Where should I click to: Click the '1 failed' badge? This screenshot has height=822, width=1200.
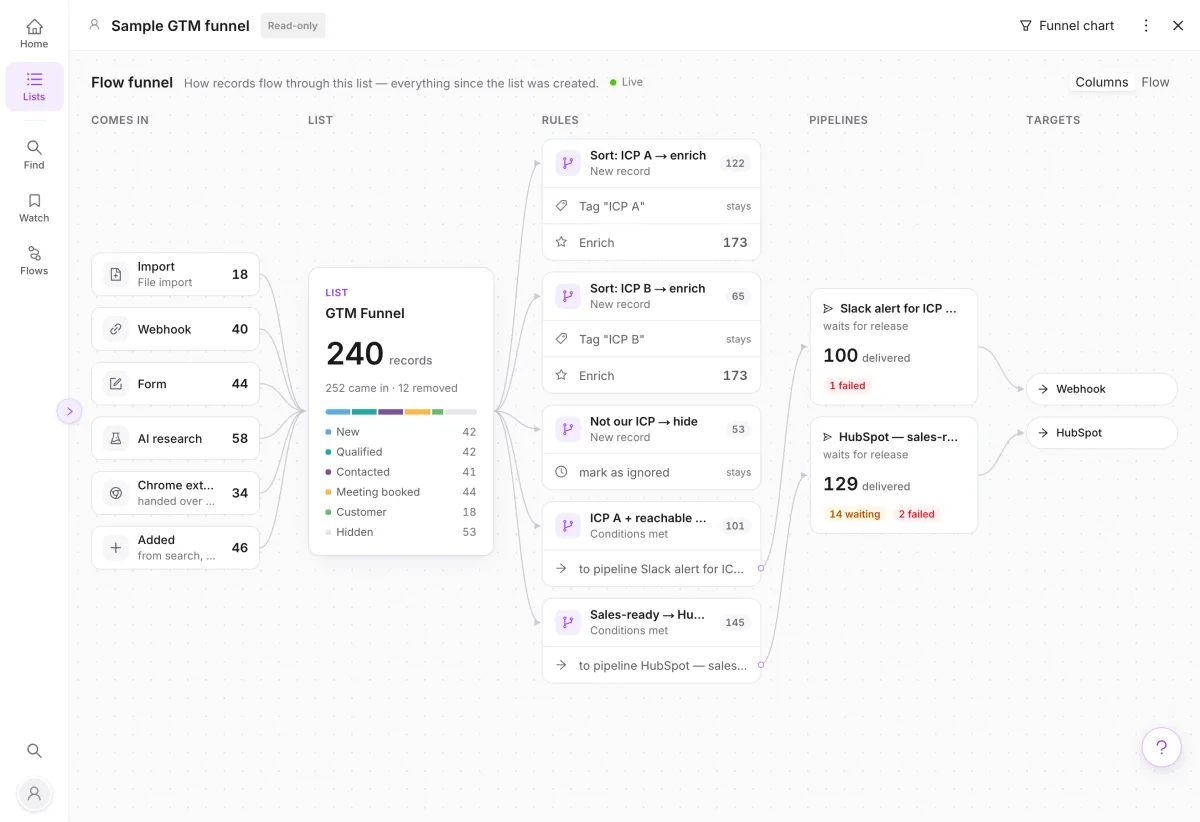[x=847, y=385]
